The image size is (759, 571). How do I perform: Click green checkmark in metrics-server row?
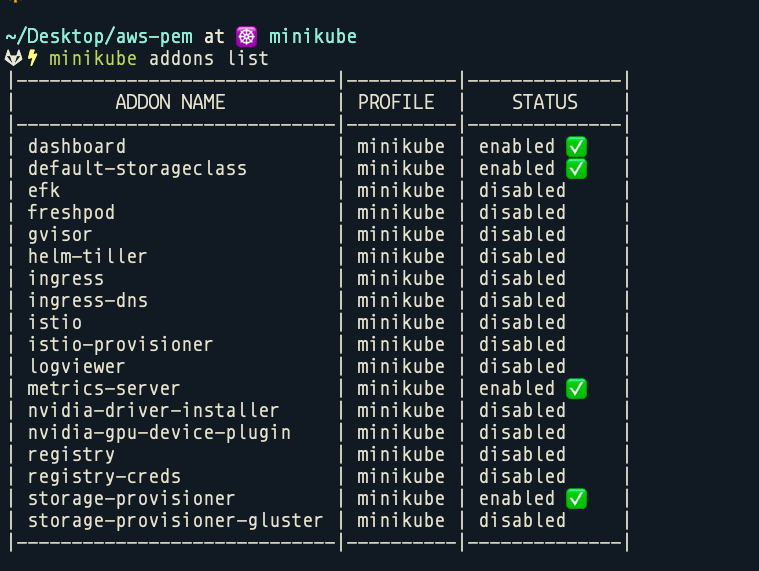576,389
